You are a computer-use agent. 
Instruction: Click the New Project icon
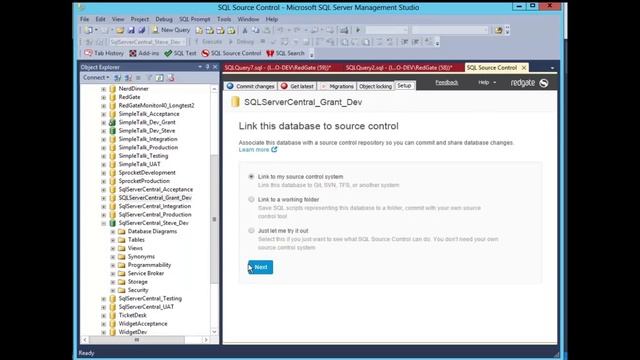coord(89,30)
